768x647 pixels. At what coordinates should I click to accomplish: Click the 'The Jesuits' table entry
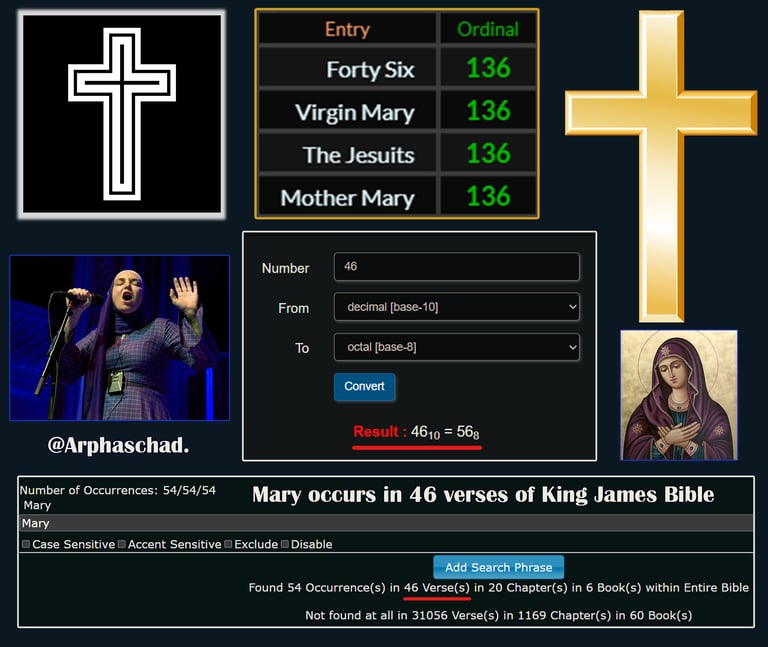(x=359, y=155)
